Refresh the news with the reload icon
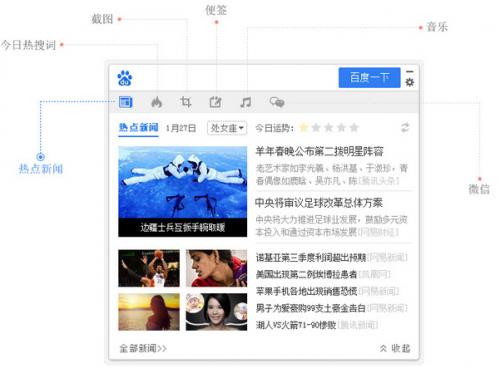Screen dimensions: 500x383 (405, 128)
